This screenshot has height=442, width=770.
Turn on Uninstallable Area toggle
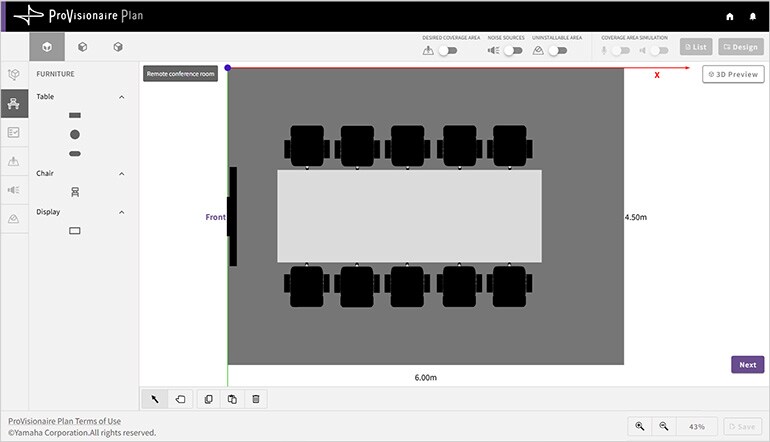click(x=556, y=50)
